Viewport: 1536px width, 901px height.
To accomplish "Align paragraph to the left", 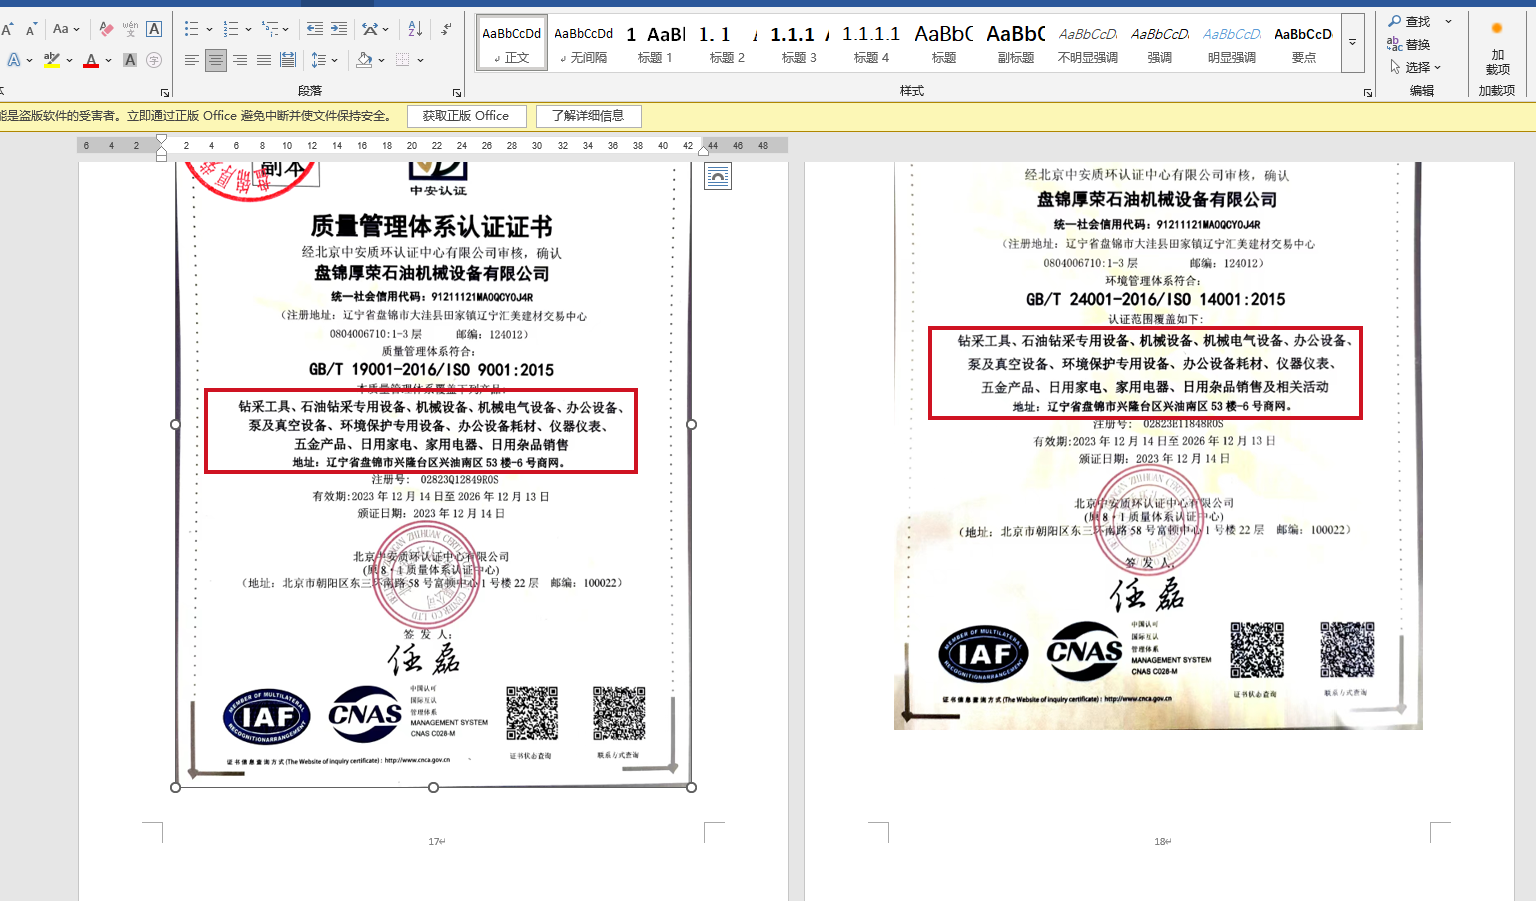I will (192, 60).
